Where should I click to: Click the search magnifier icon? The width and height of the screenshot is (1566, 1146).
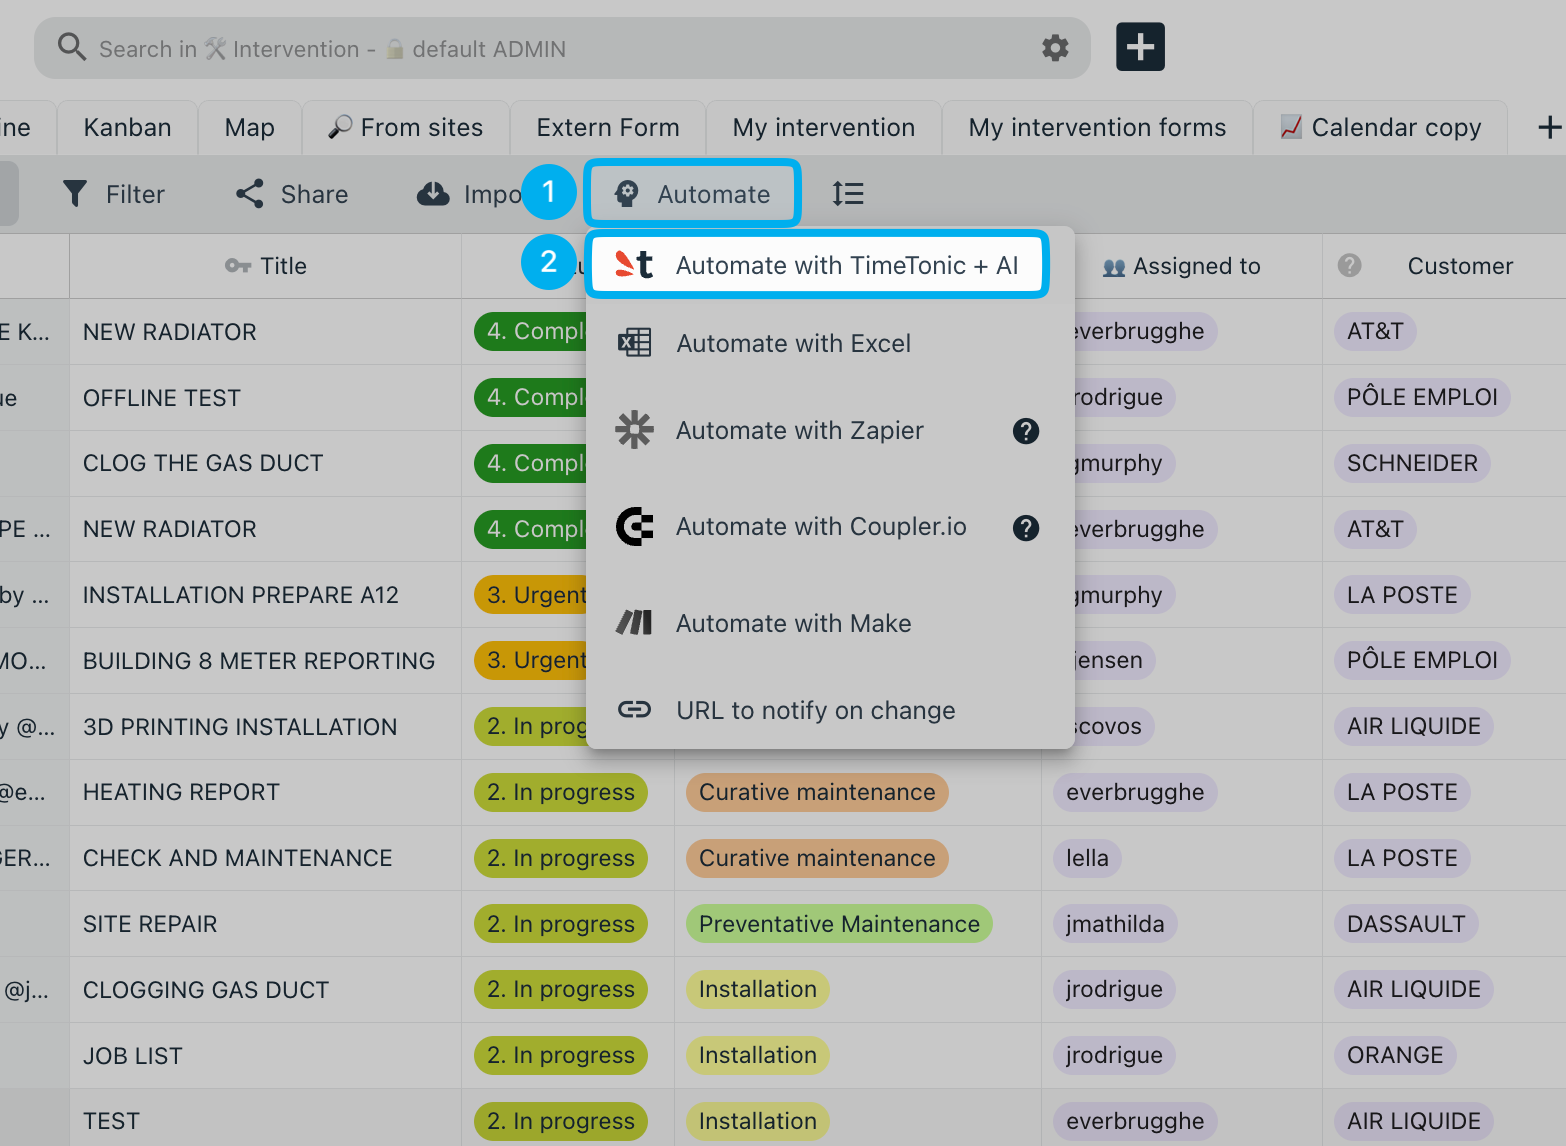pyautogui.click(x=71, y=47)
